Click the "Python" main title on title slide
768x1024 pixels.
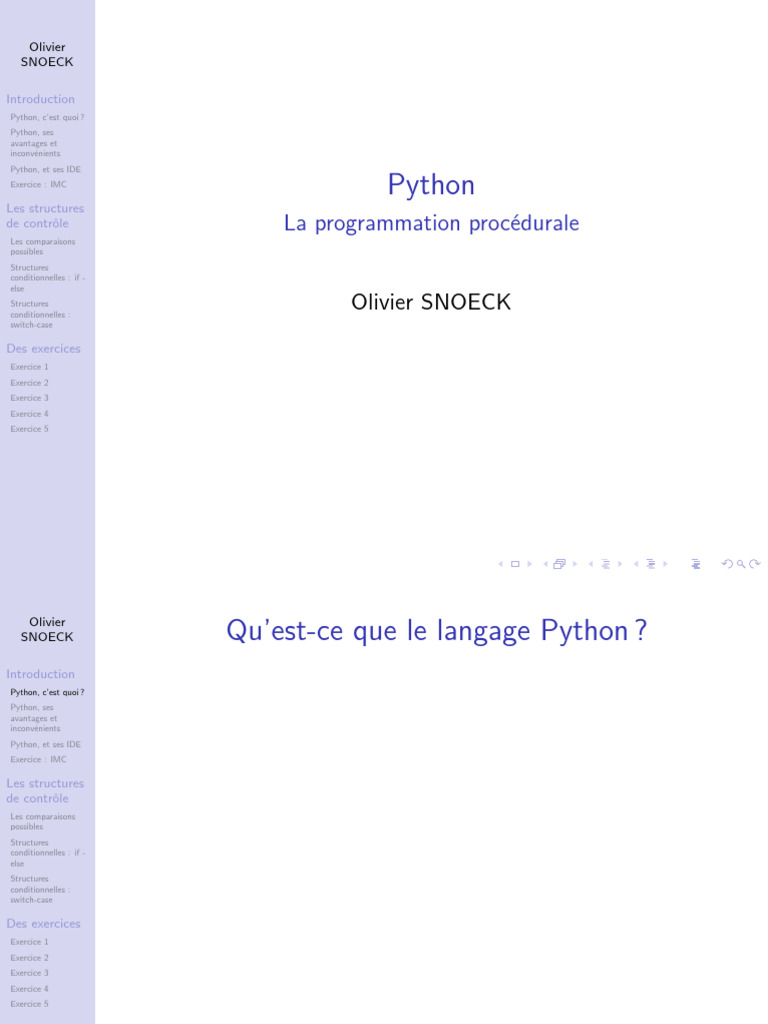pos(431,185)
